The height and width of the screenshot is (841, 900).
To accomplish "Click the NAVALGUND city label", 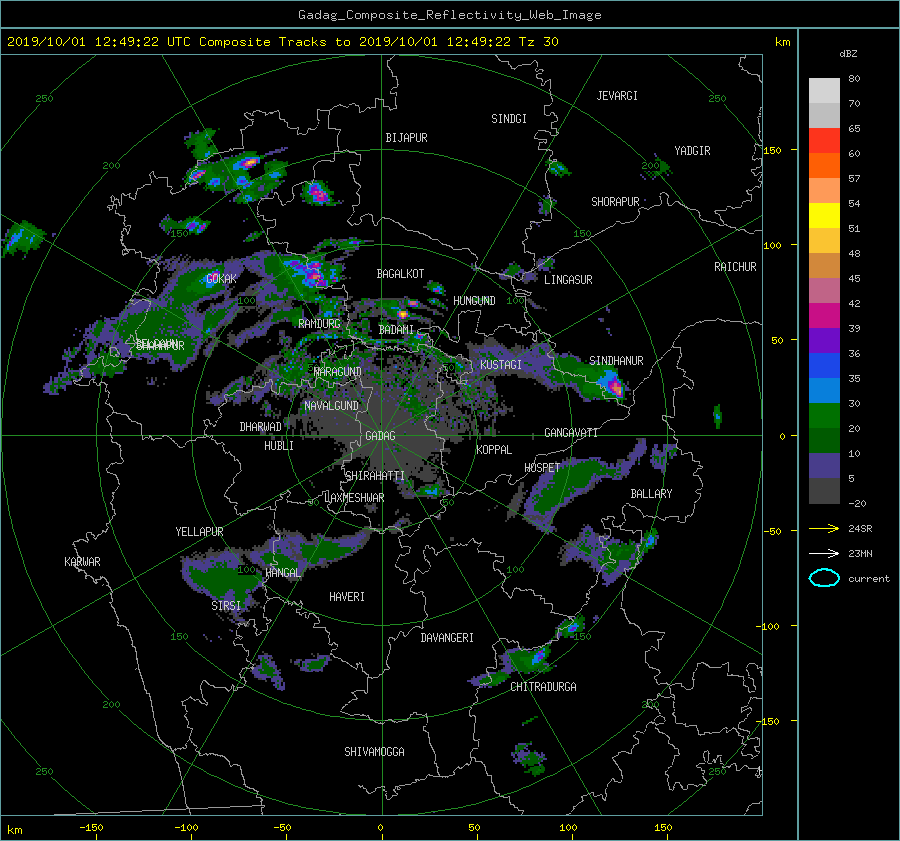I will pyautogui.click(x=331, y=406).
